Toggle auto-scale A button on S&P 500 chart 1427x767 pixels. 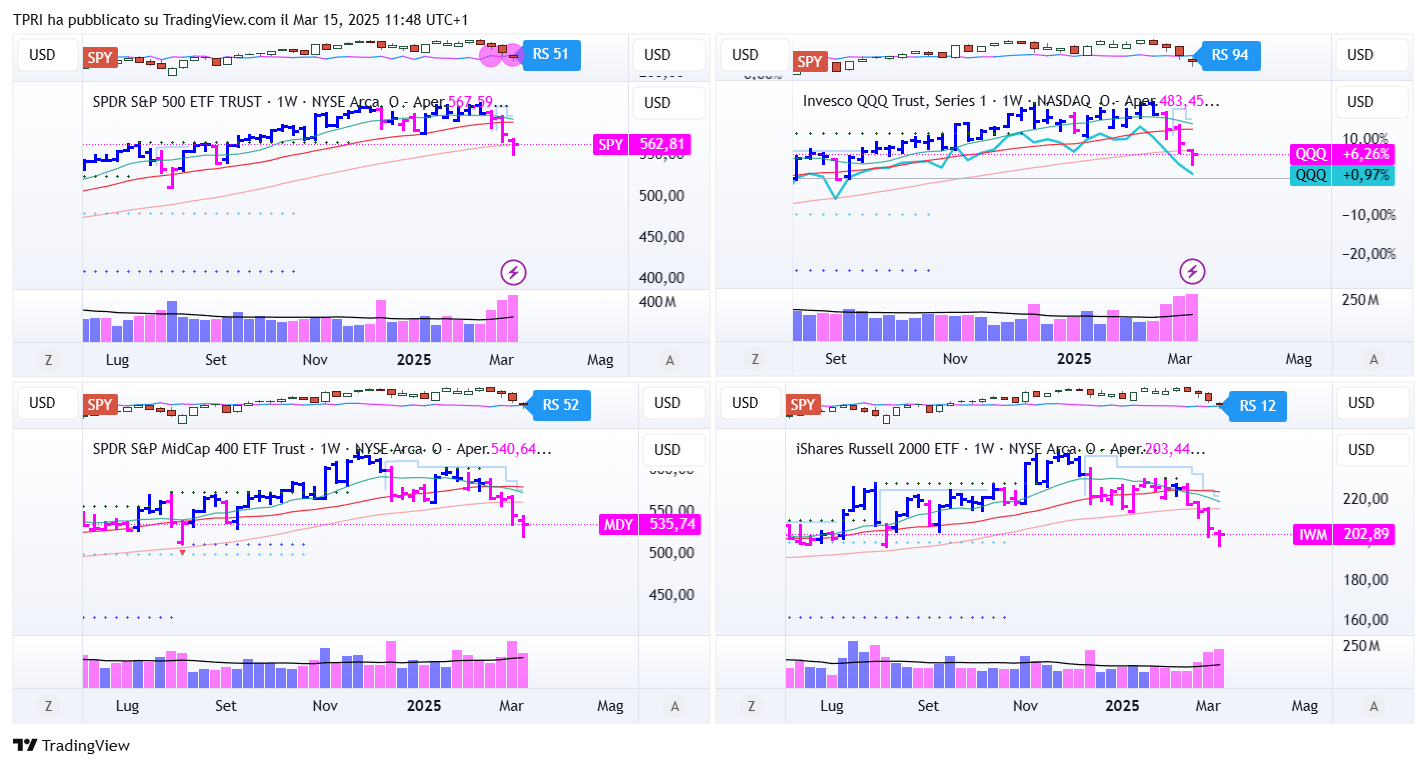click(x=670, y=360)
